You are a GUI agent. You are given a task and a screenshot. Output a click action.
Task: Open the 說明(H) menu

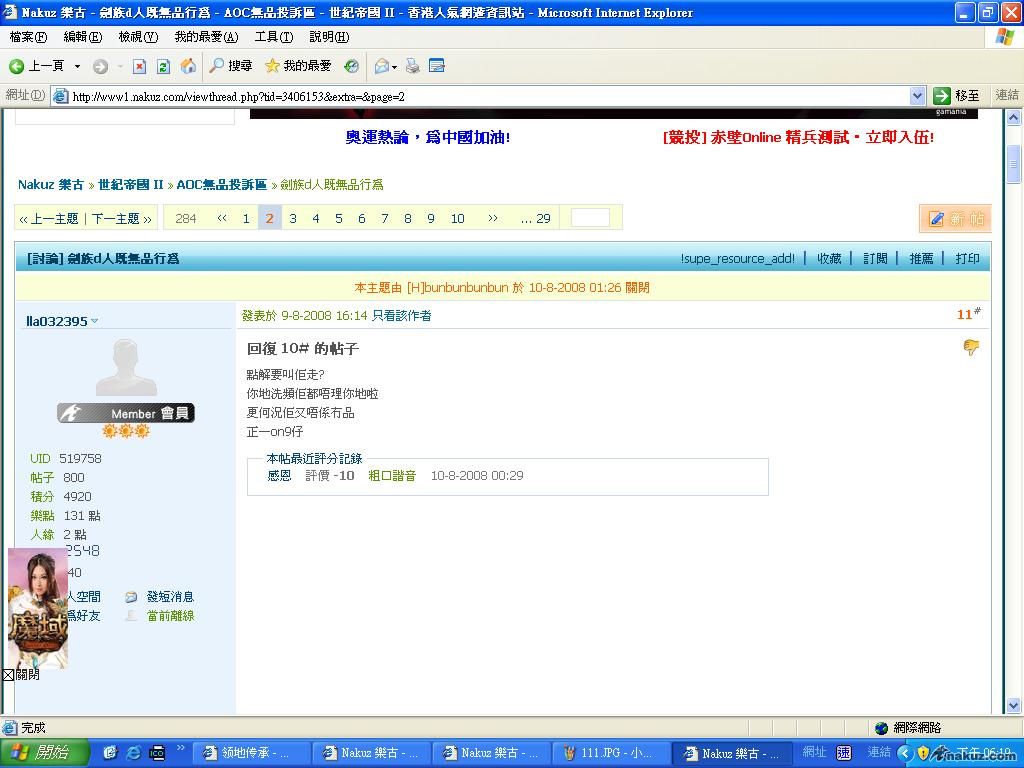[329, 37]
